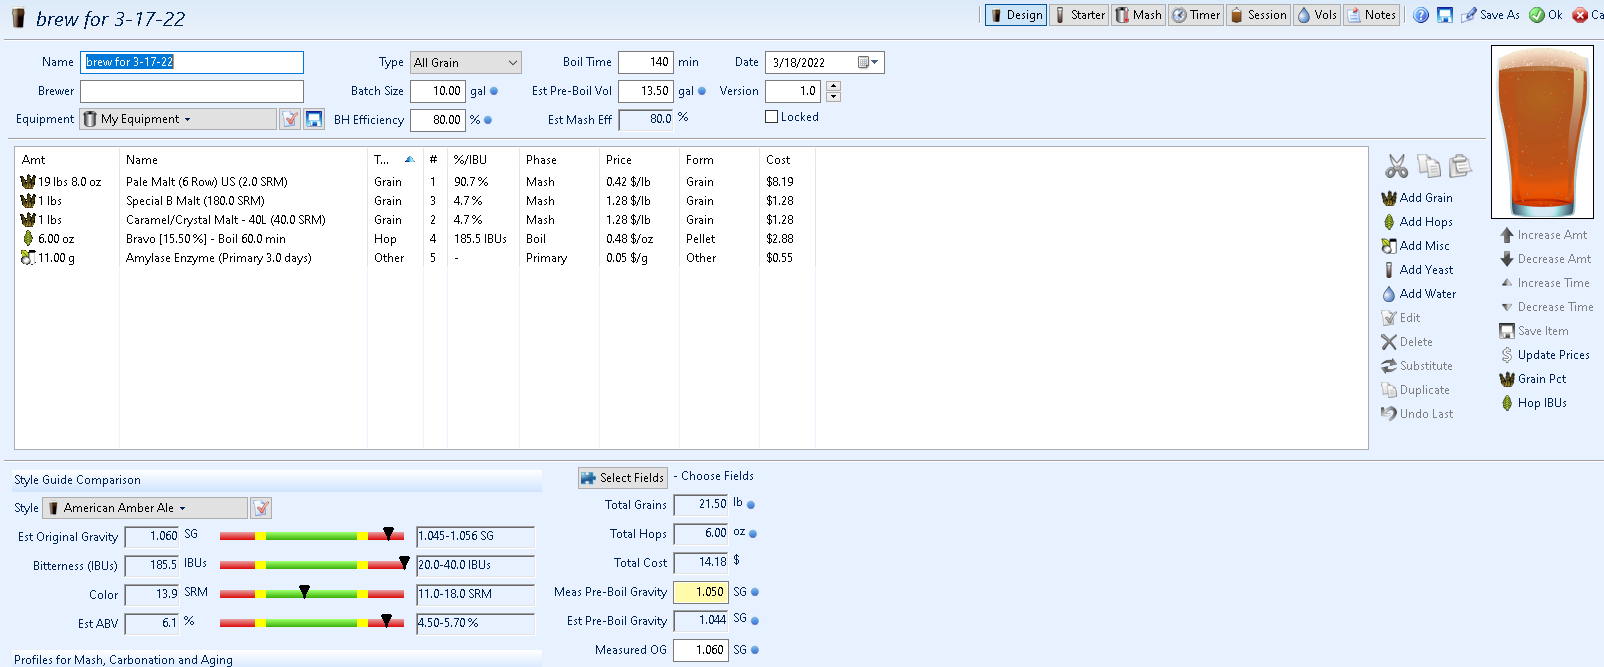
Task: Toggle Measured OG unit blue dot
Action: coord(755,650)
